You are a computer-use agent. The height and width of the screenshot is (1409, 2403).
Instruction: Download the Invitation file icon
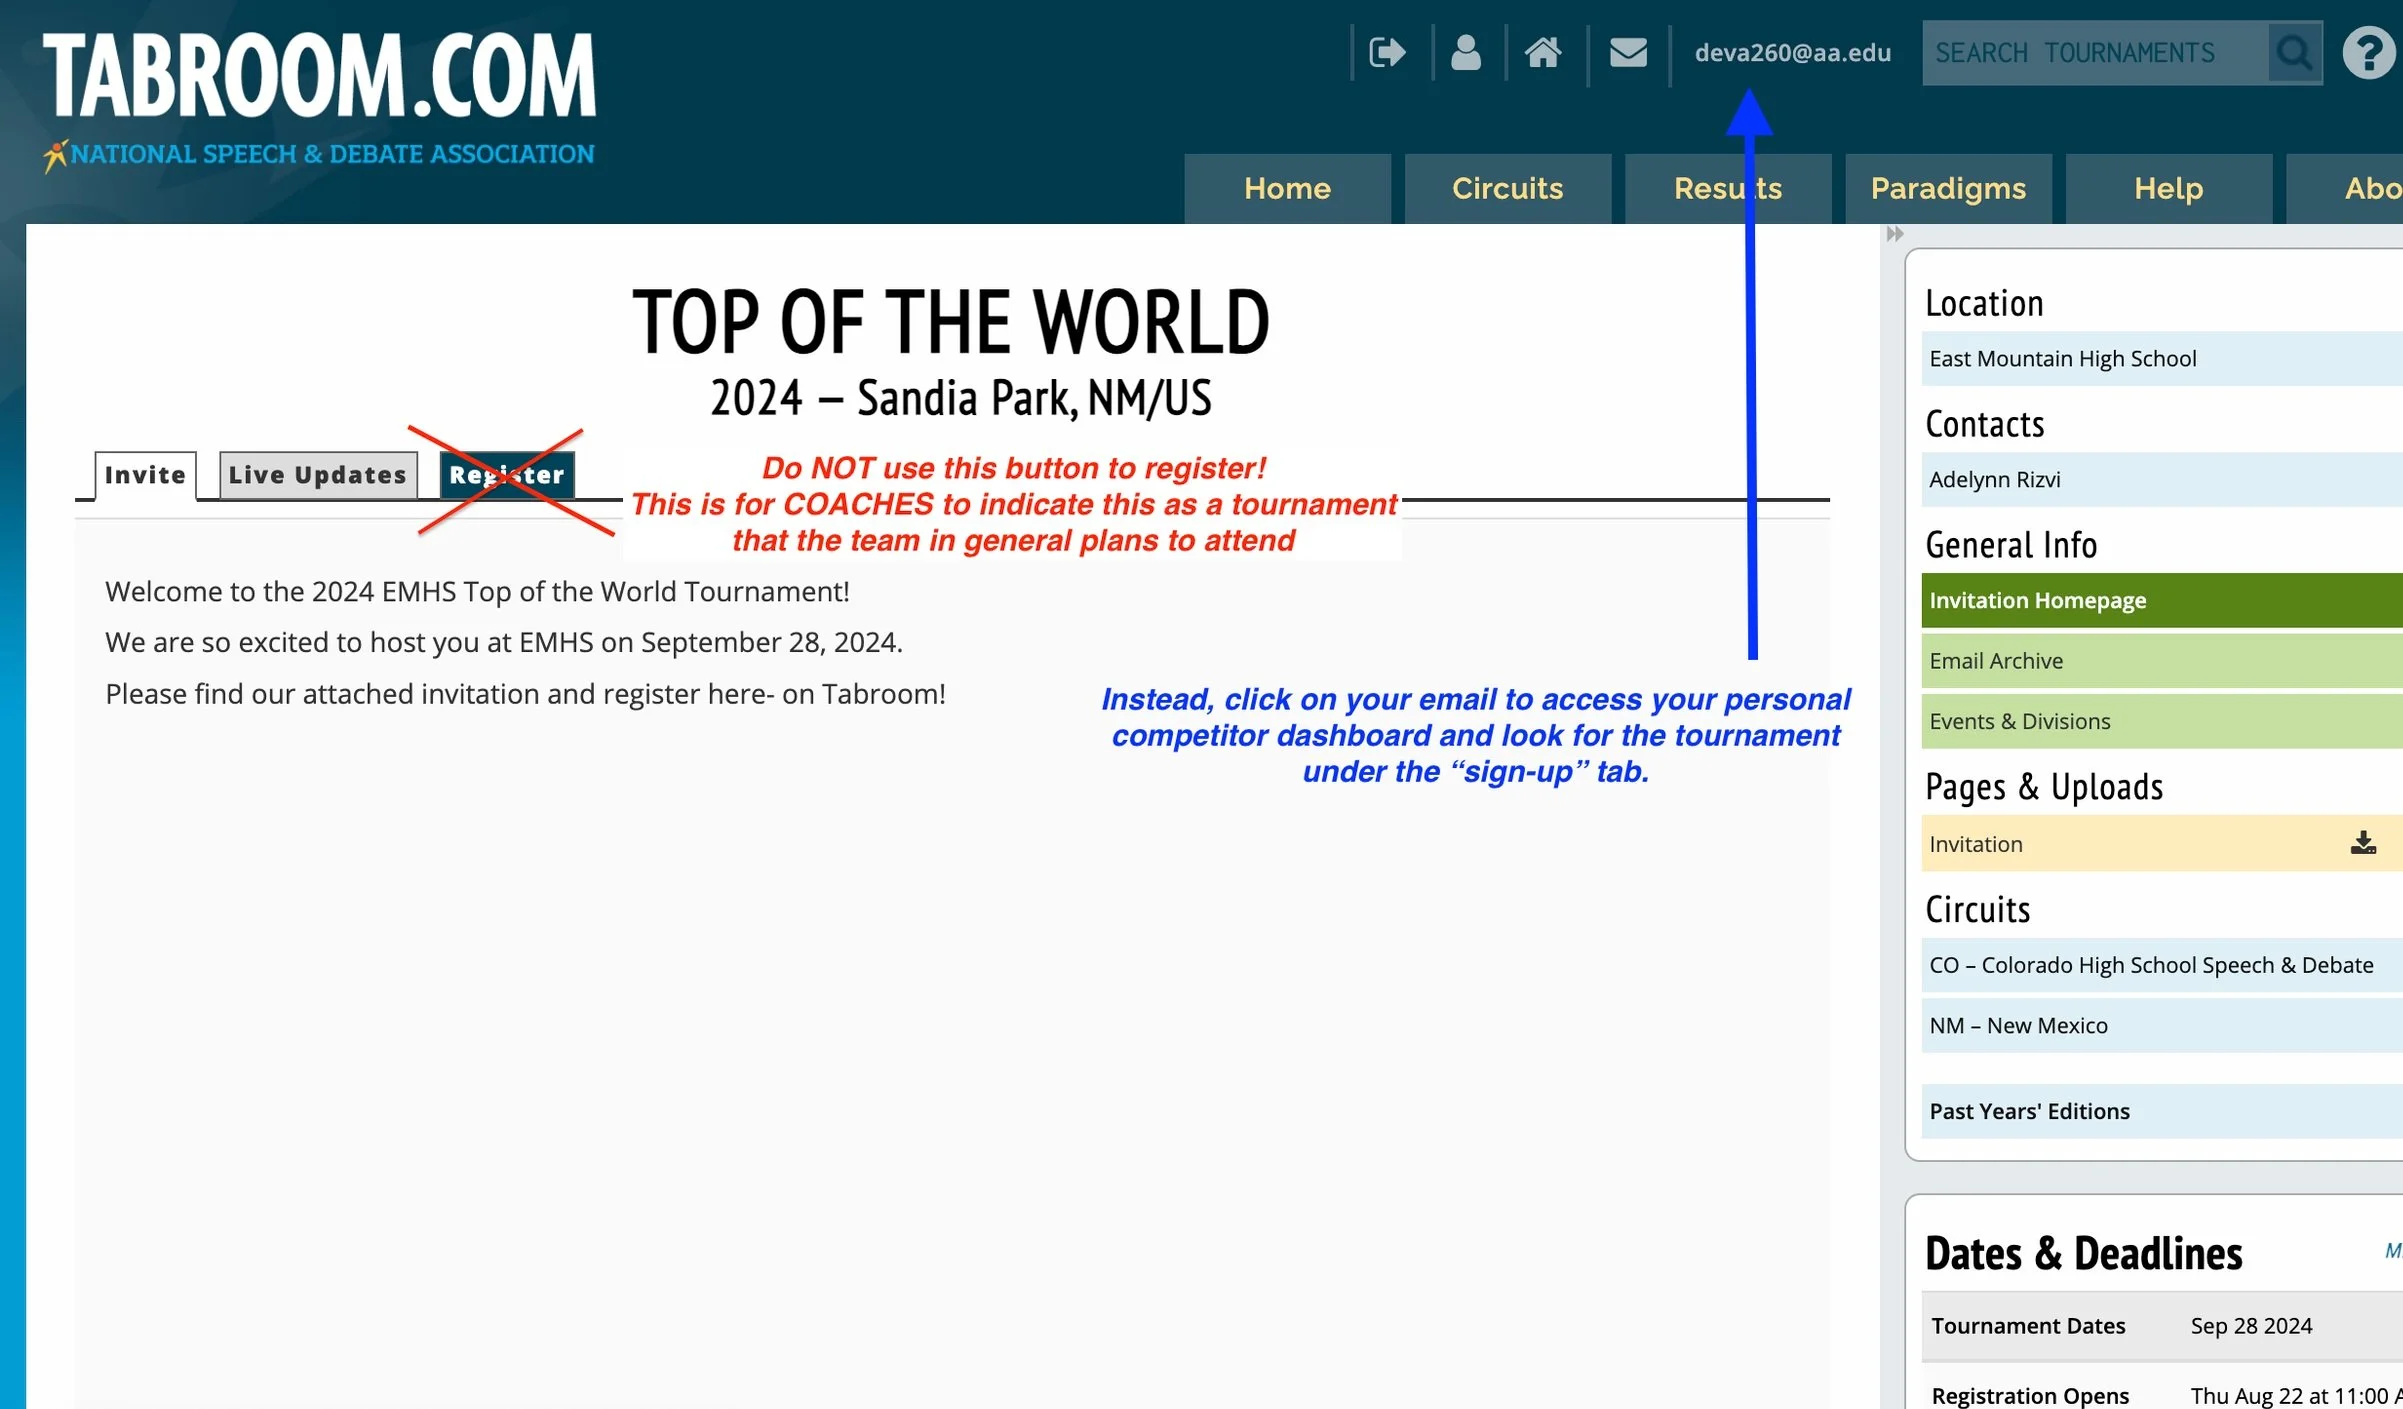pyautogui.click(x=2363, y=843)
